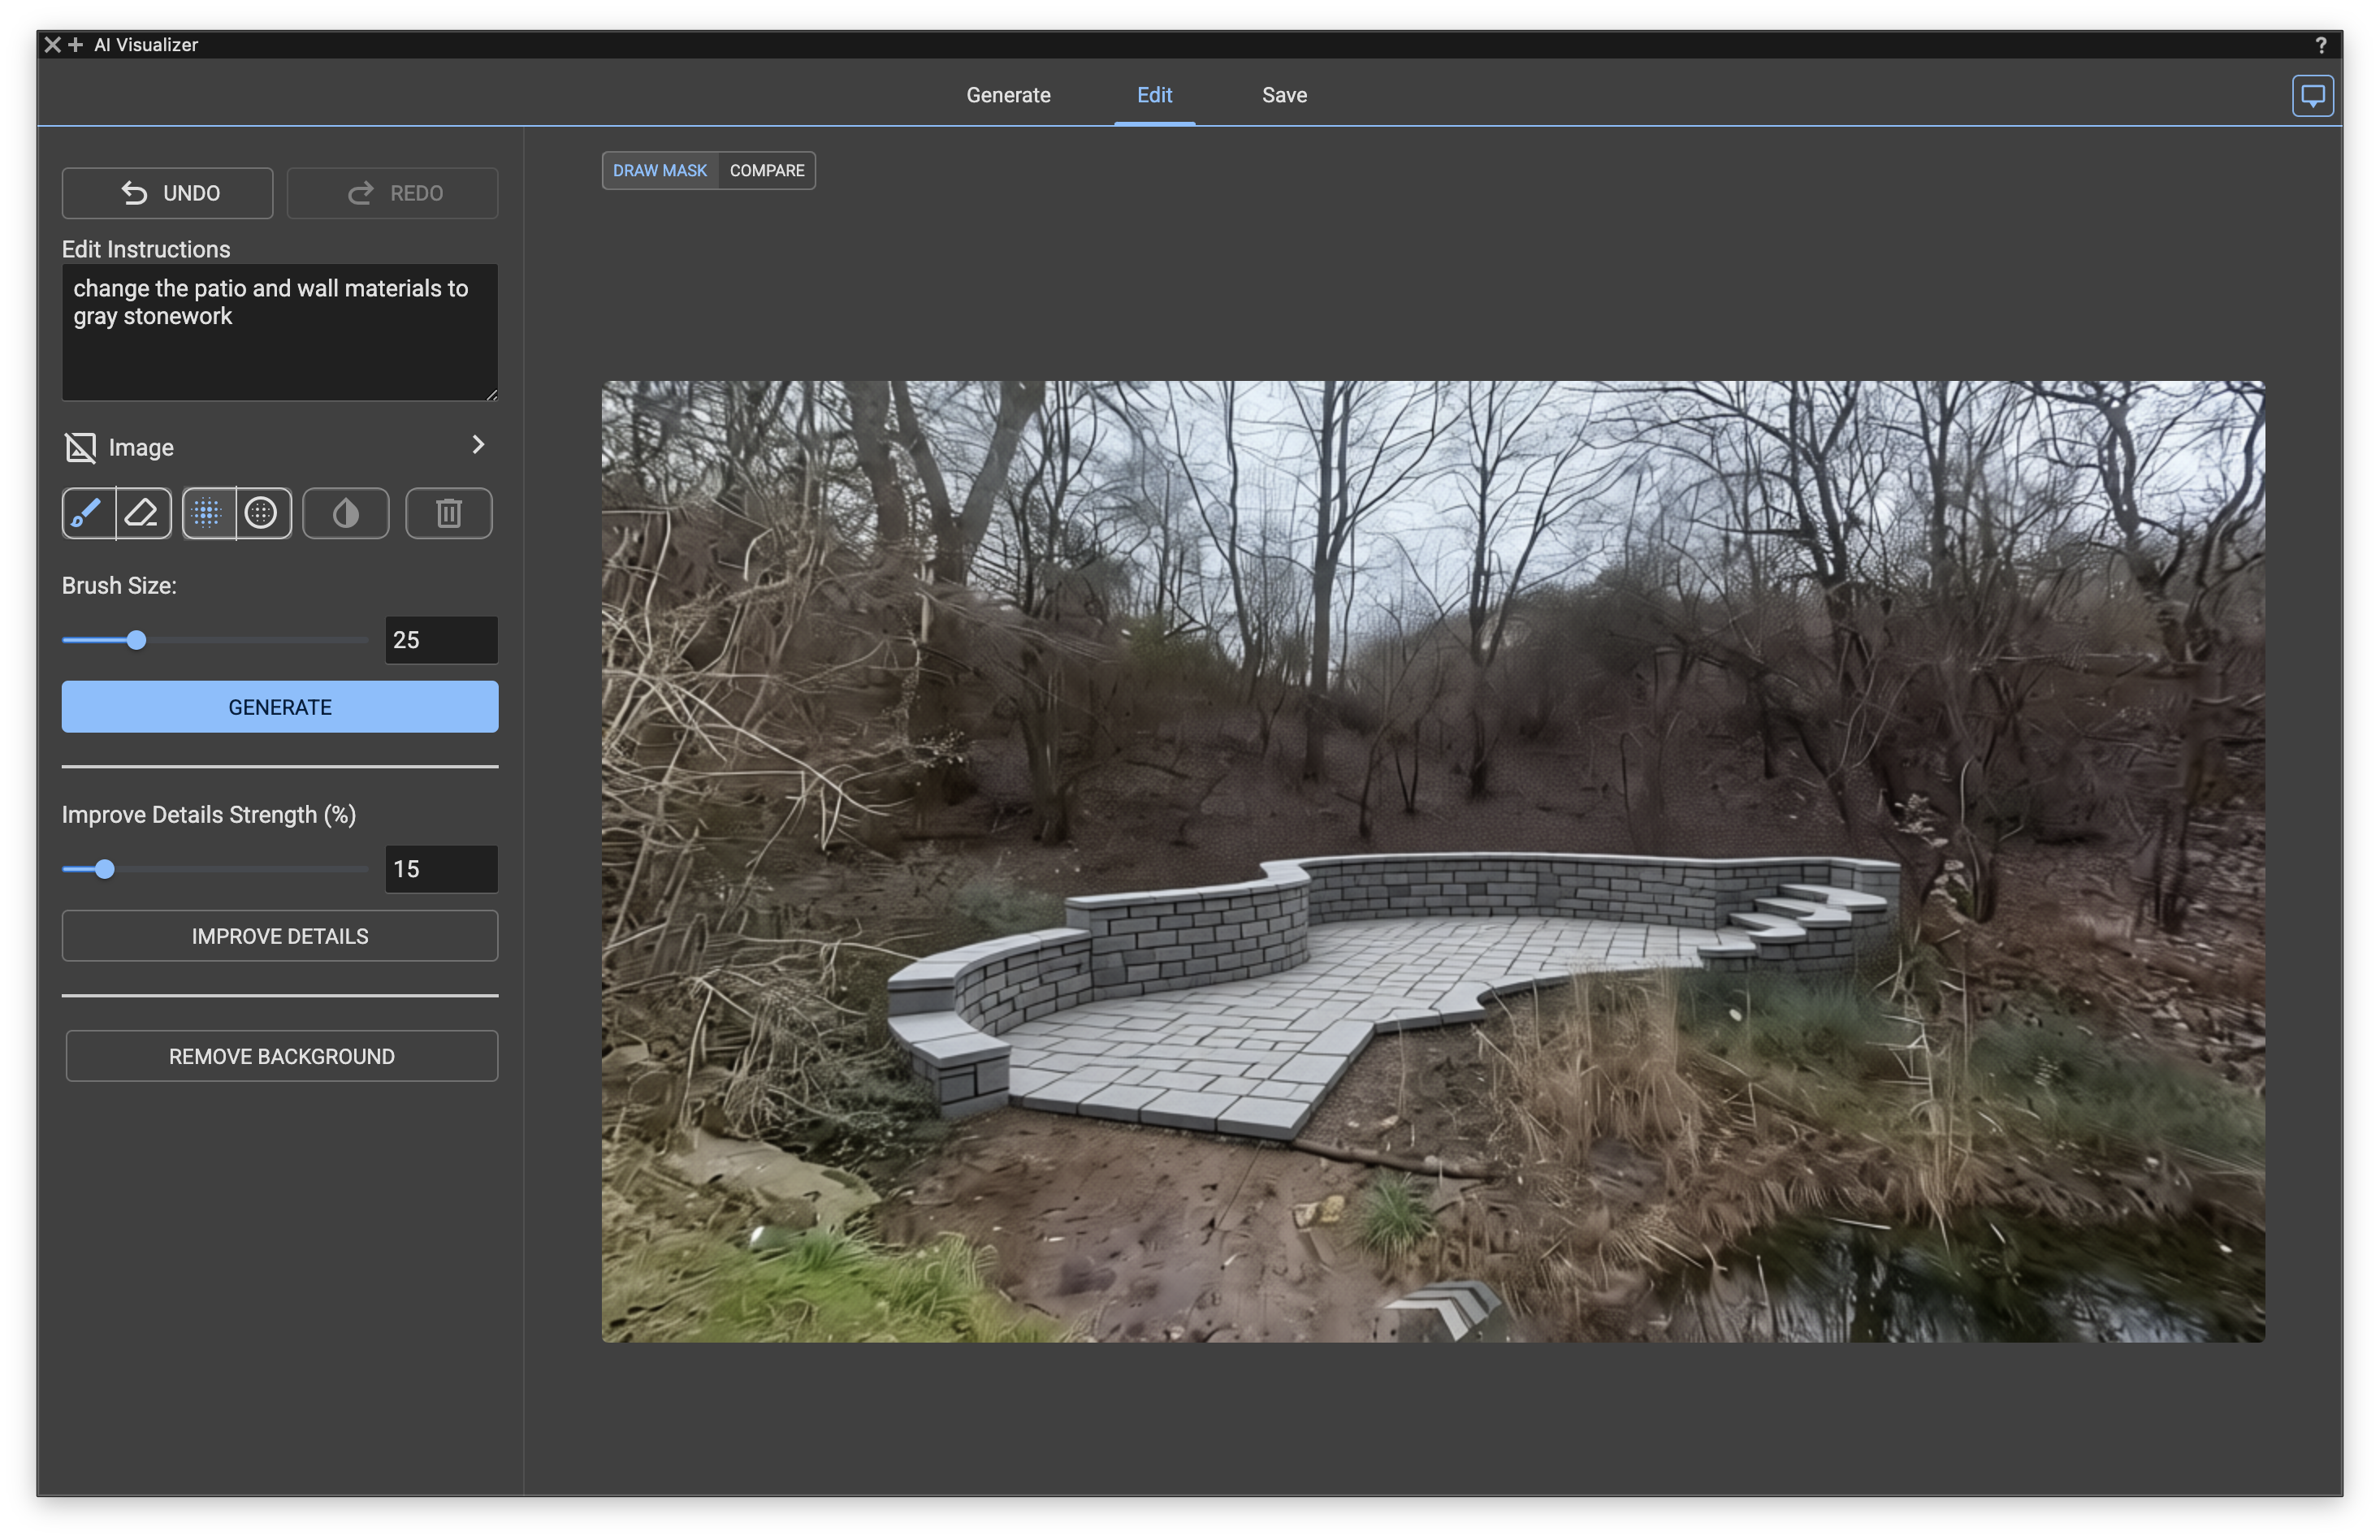Expand the Image section chevron

(478, 445)
